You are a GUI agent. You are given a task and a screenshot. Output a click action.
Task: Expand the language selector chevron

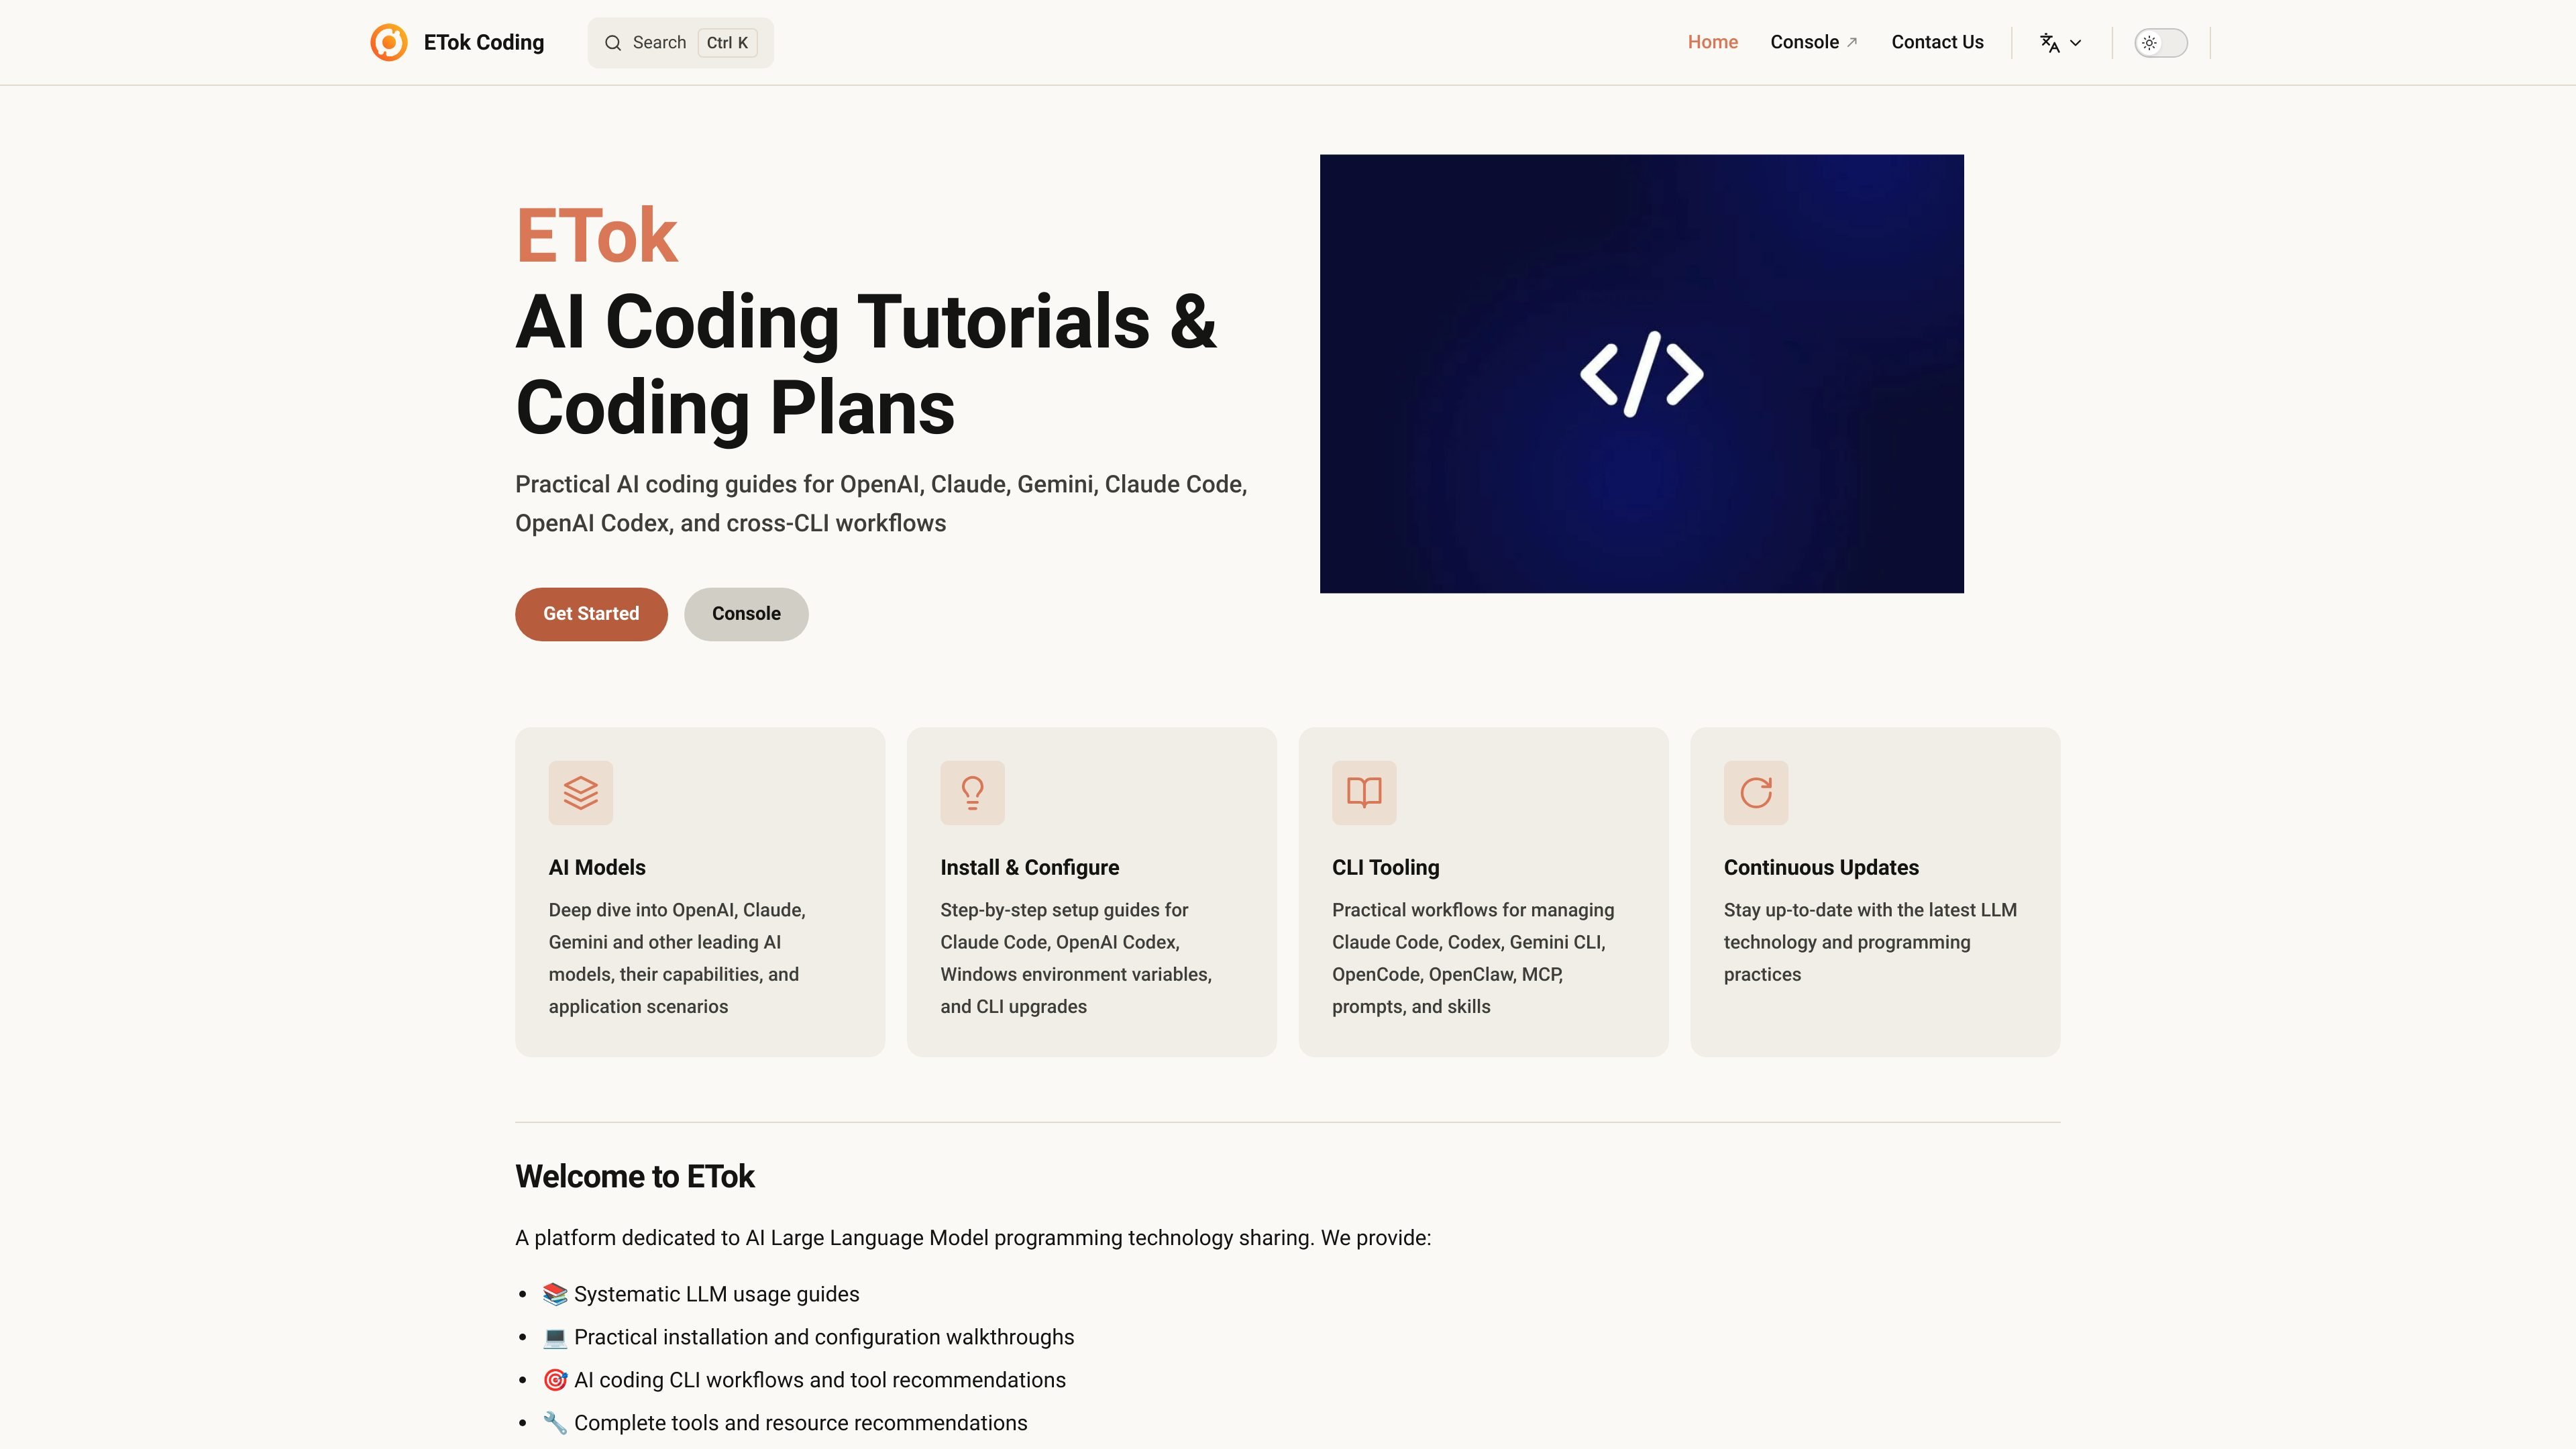(2075, 43)
